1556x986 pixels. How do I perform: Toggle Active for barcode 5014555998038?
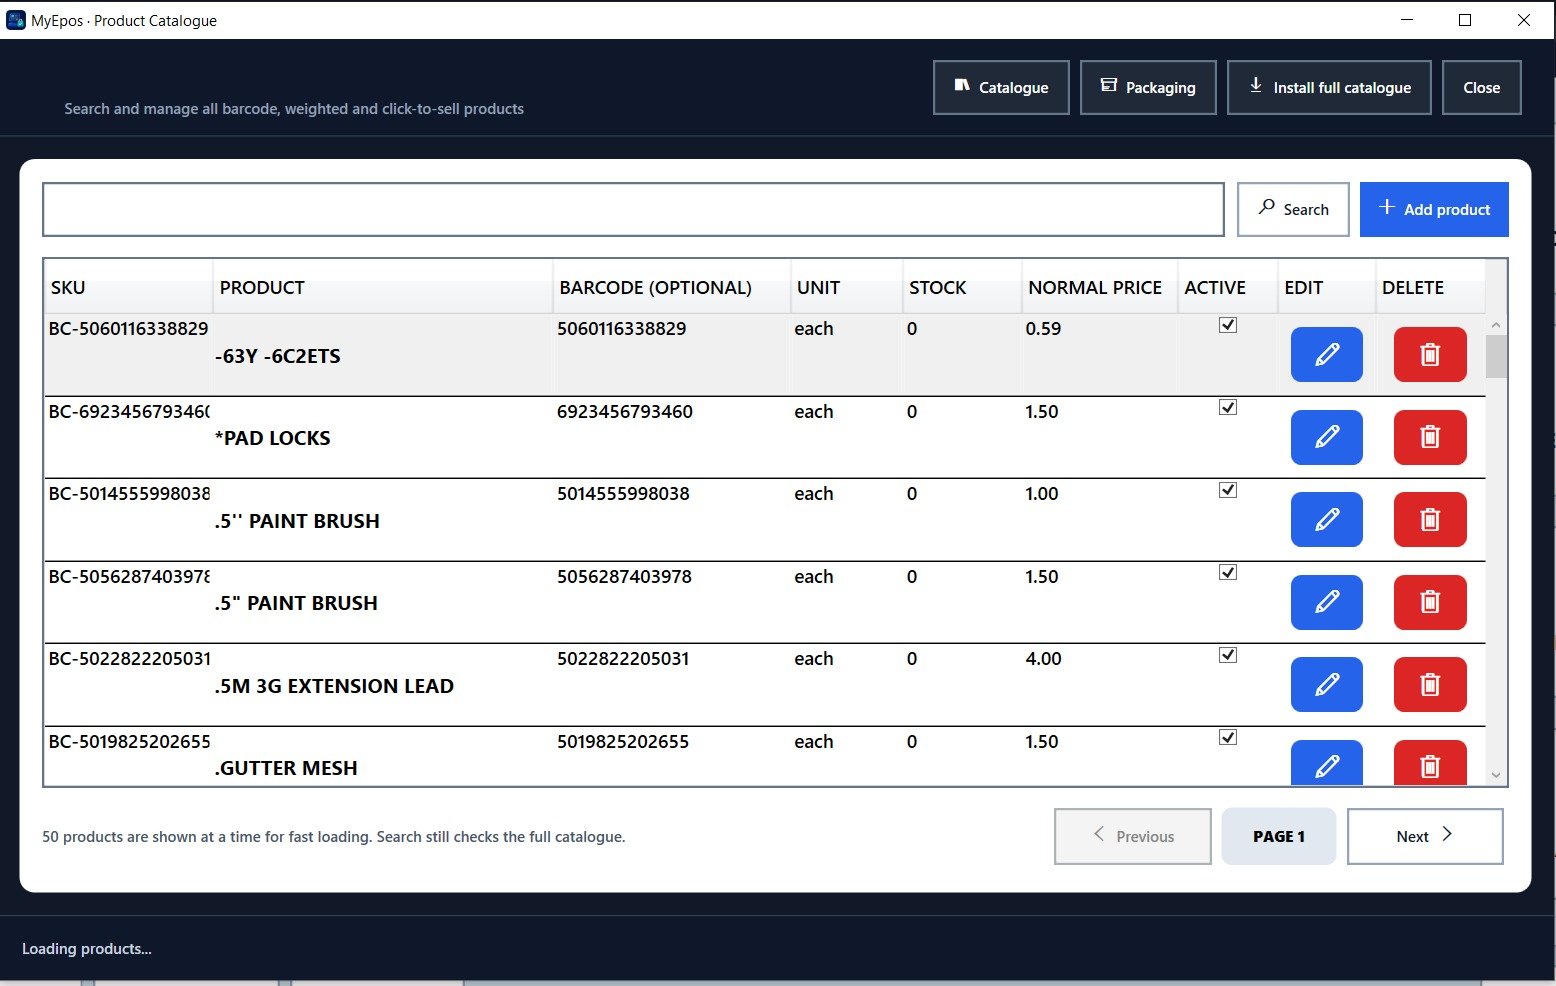(1228, 490)
